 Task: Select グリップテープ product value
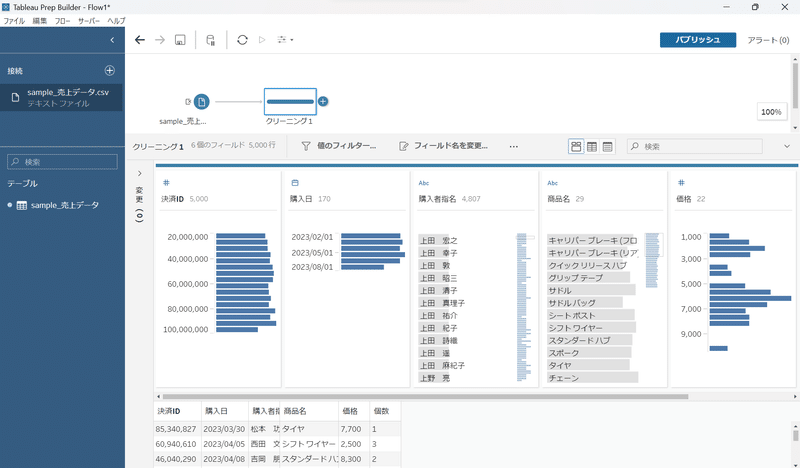pos(588,278)
